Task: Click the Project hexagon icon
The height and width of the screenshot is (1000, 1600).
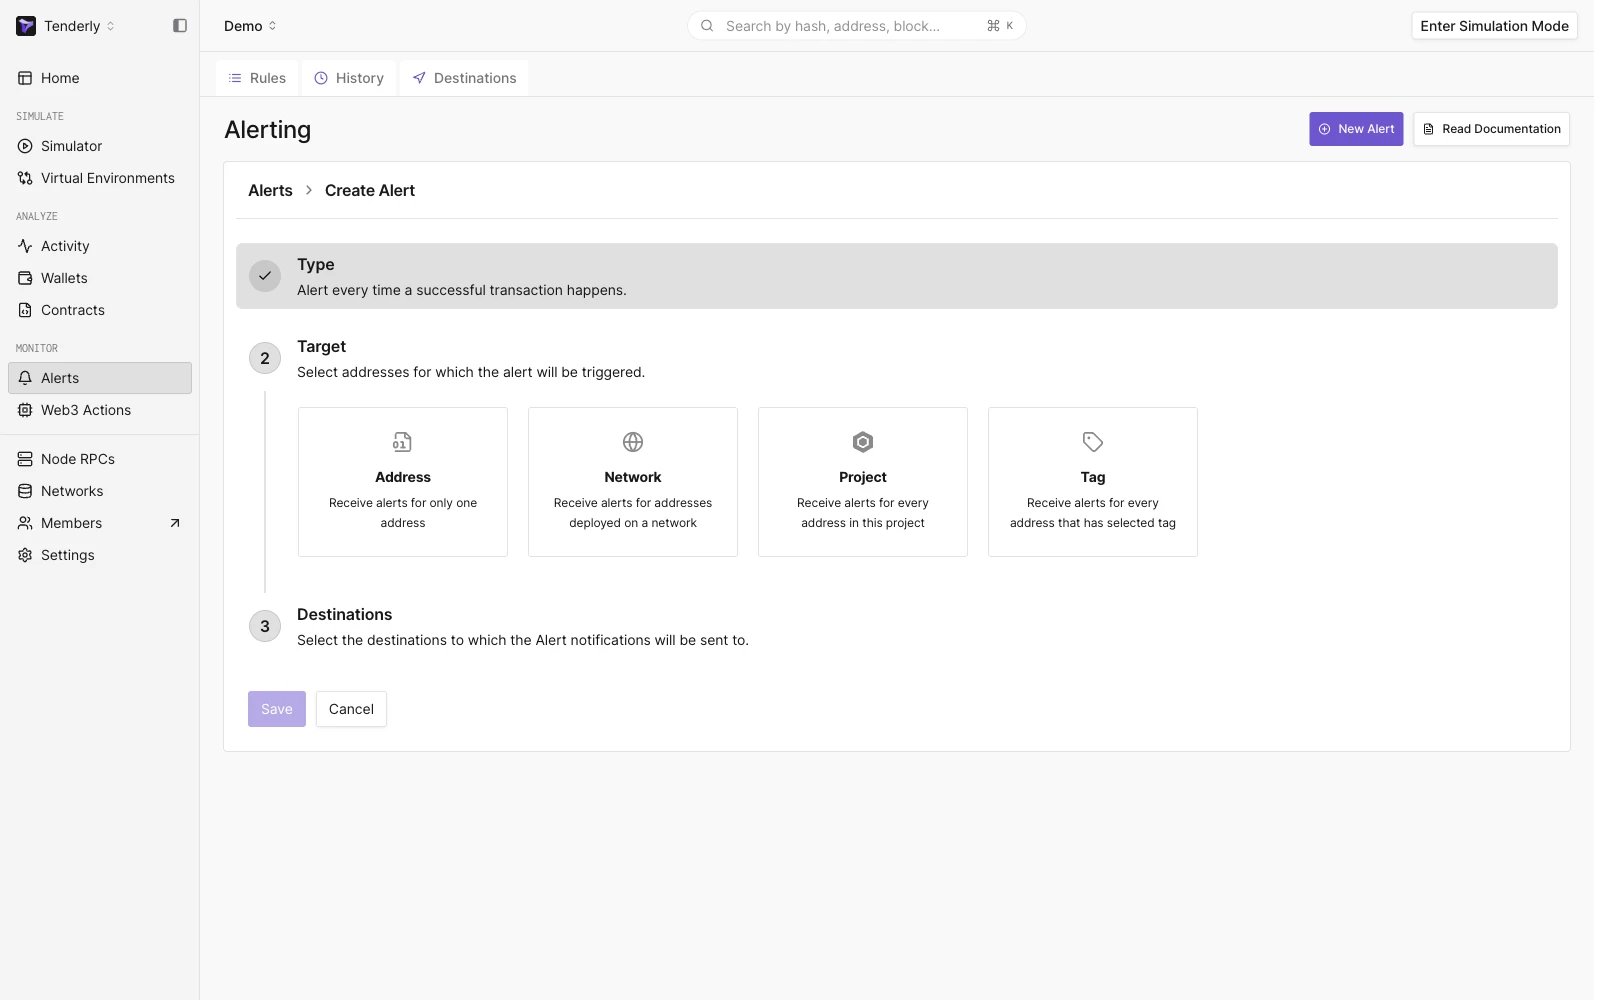Action: click(863, 442)
